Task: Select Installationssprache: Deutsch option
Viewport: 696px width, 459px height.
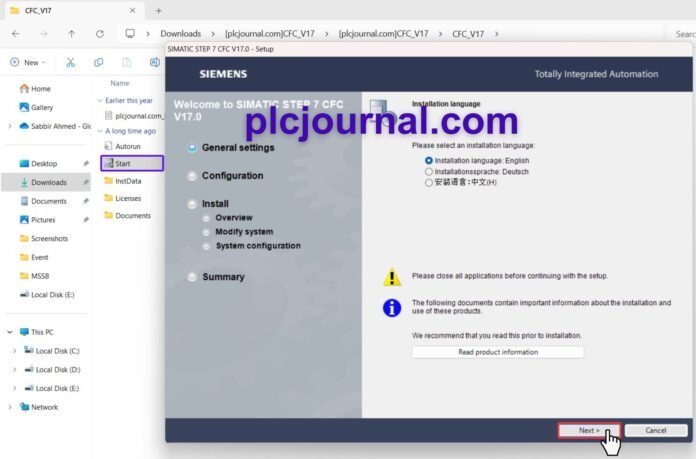Action: point(430,171)
